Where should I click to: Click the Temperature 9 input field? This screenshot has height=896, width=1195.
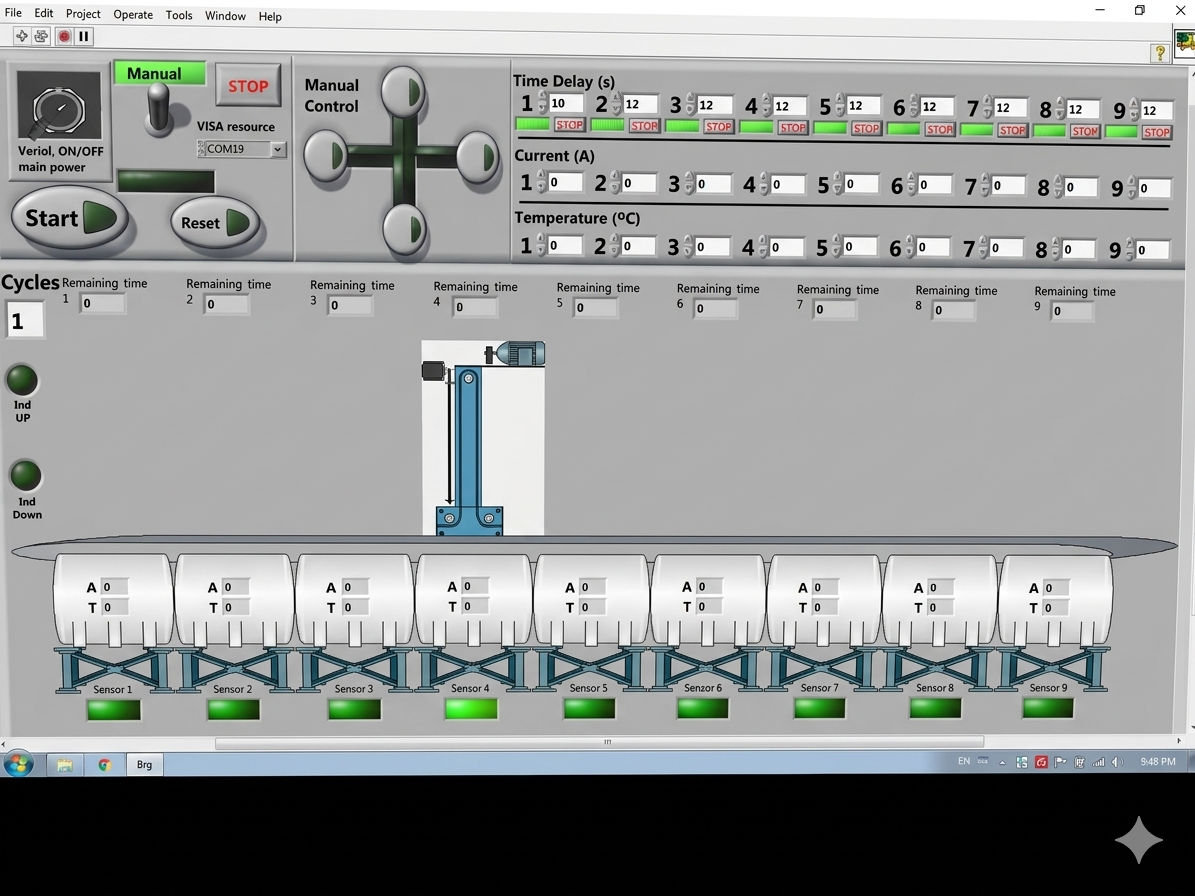[1152, 250]
